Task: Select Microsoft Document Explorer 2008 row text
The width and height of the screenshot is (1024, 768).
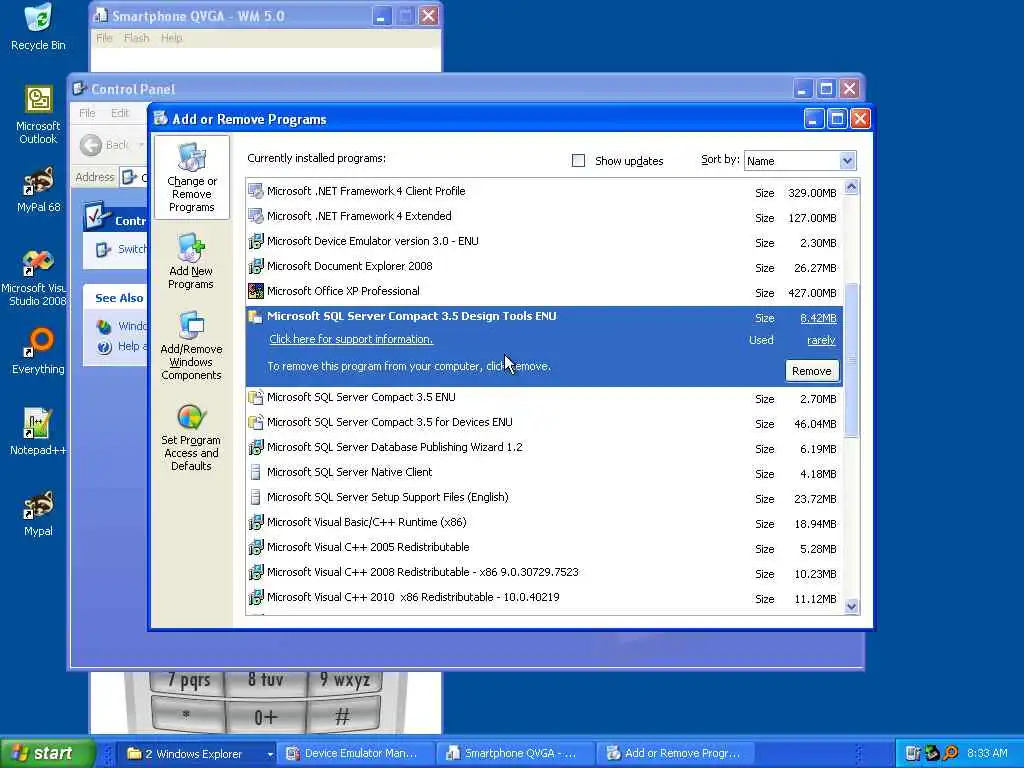Action: [349, 266]
